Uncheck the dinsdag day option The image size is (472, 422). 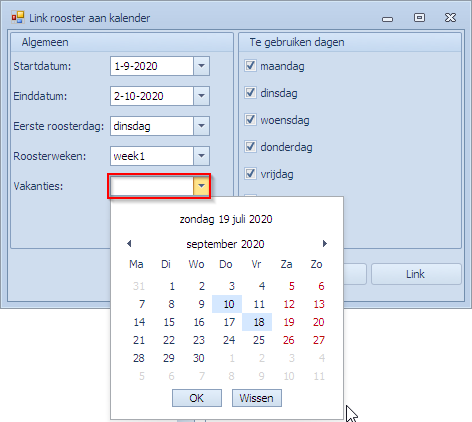[x=250, y=92]
